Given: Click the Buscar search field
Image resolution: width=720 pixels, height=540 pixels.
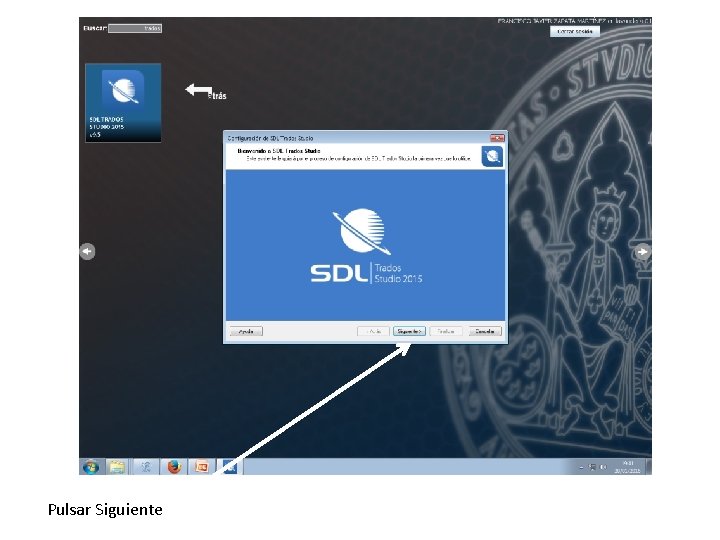Looking at the screenshot, I should click(135, 28).
